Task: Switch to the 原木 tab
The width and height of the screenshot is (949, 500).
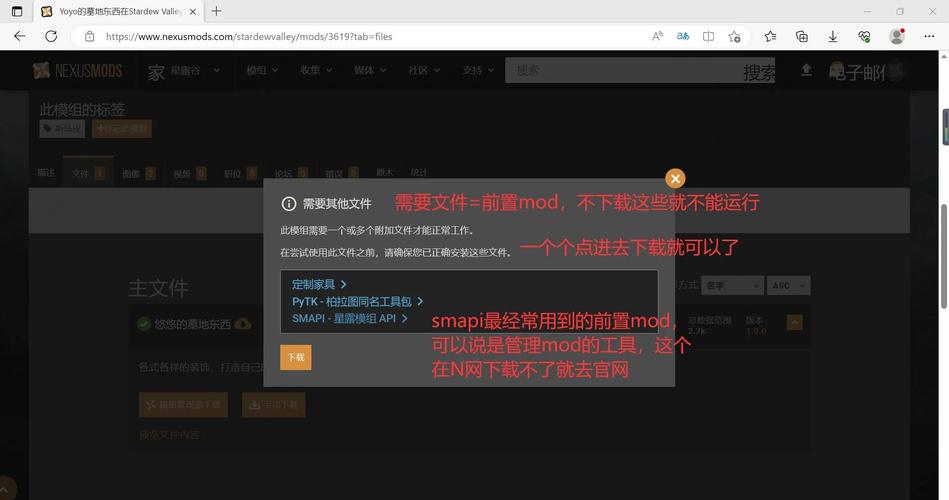Action: (x=385, y=173)
